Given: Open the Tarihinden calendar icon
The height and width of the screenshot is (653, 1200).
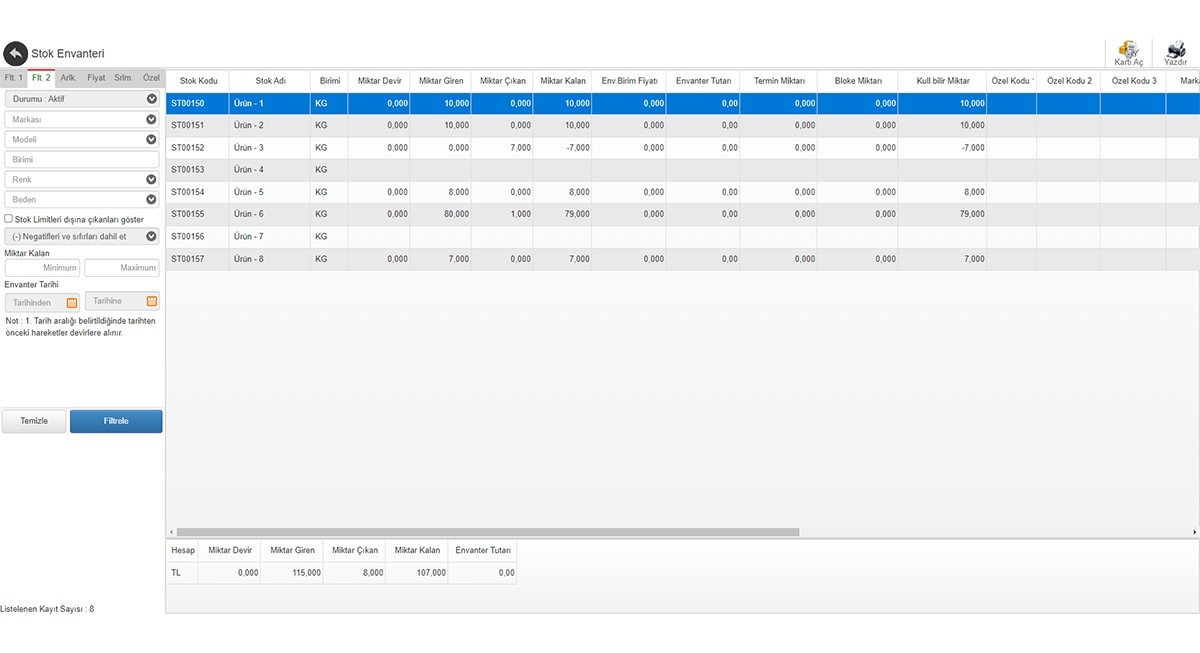Looking at the screenshot, I should pos(71,302).
